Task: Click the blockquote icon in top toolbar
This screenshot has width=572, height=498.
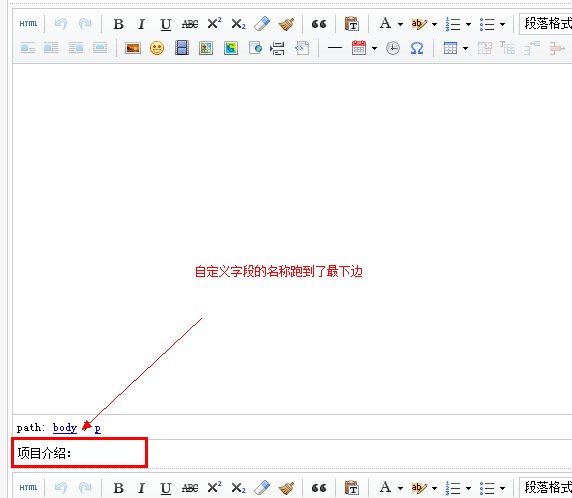Action: (x=319, y=24)
